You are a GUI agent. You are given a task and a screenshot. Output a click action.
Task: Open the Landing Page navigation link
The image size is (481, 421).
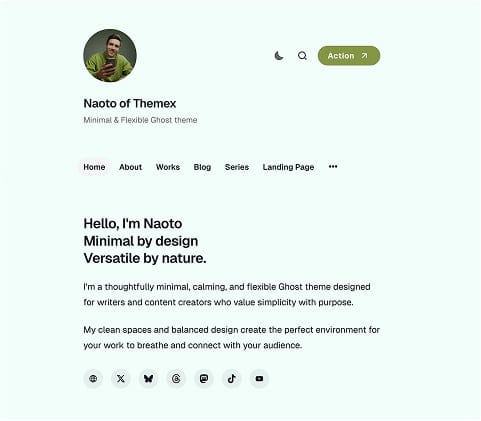(x=288, y=167)
